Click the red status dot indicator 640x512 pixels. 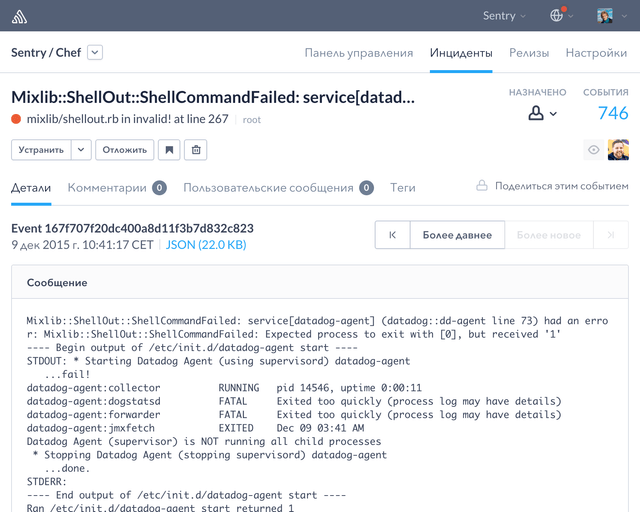16,119
